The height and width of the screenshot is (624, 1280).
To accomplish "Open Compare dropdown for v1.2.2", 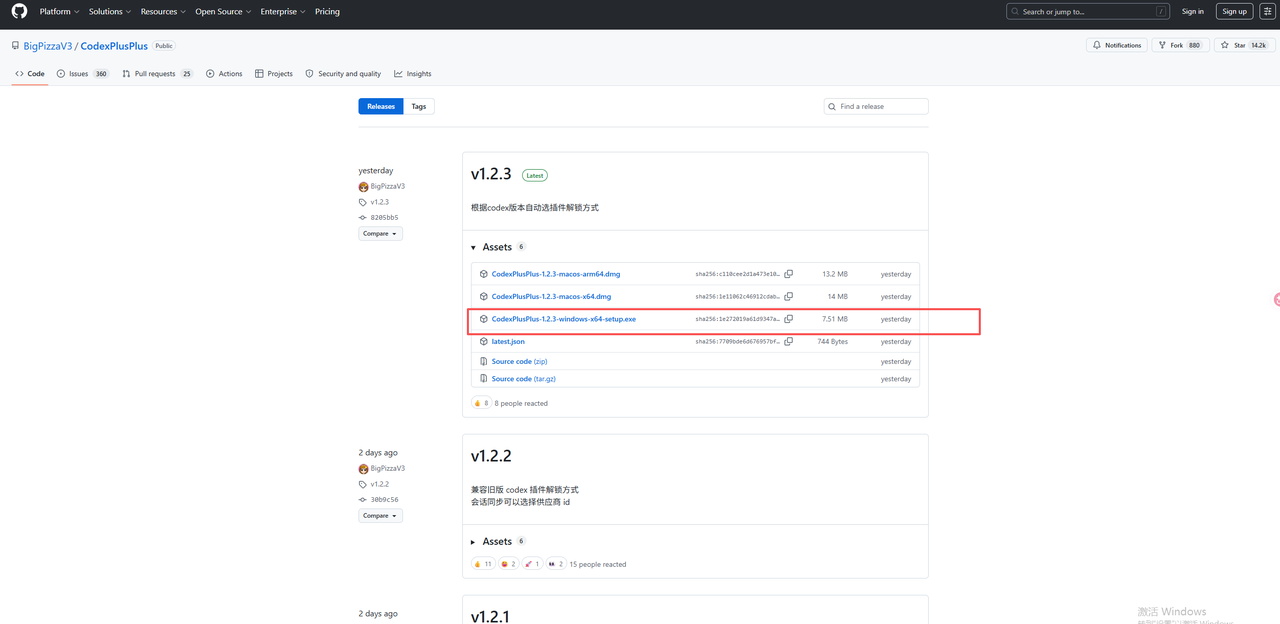I will tap(380, 516).
